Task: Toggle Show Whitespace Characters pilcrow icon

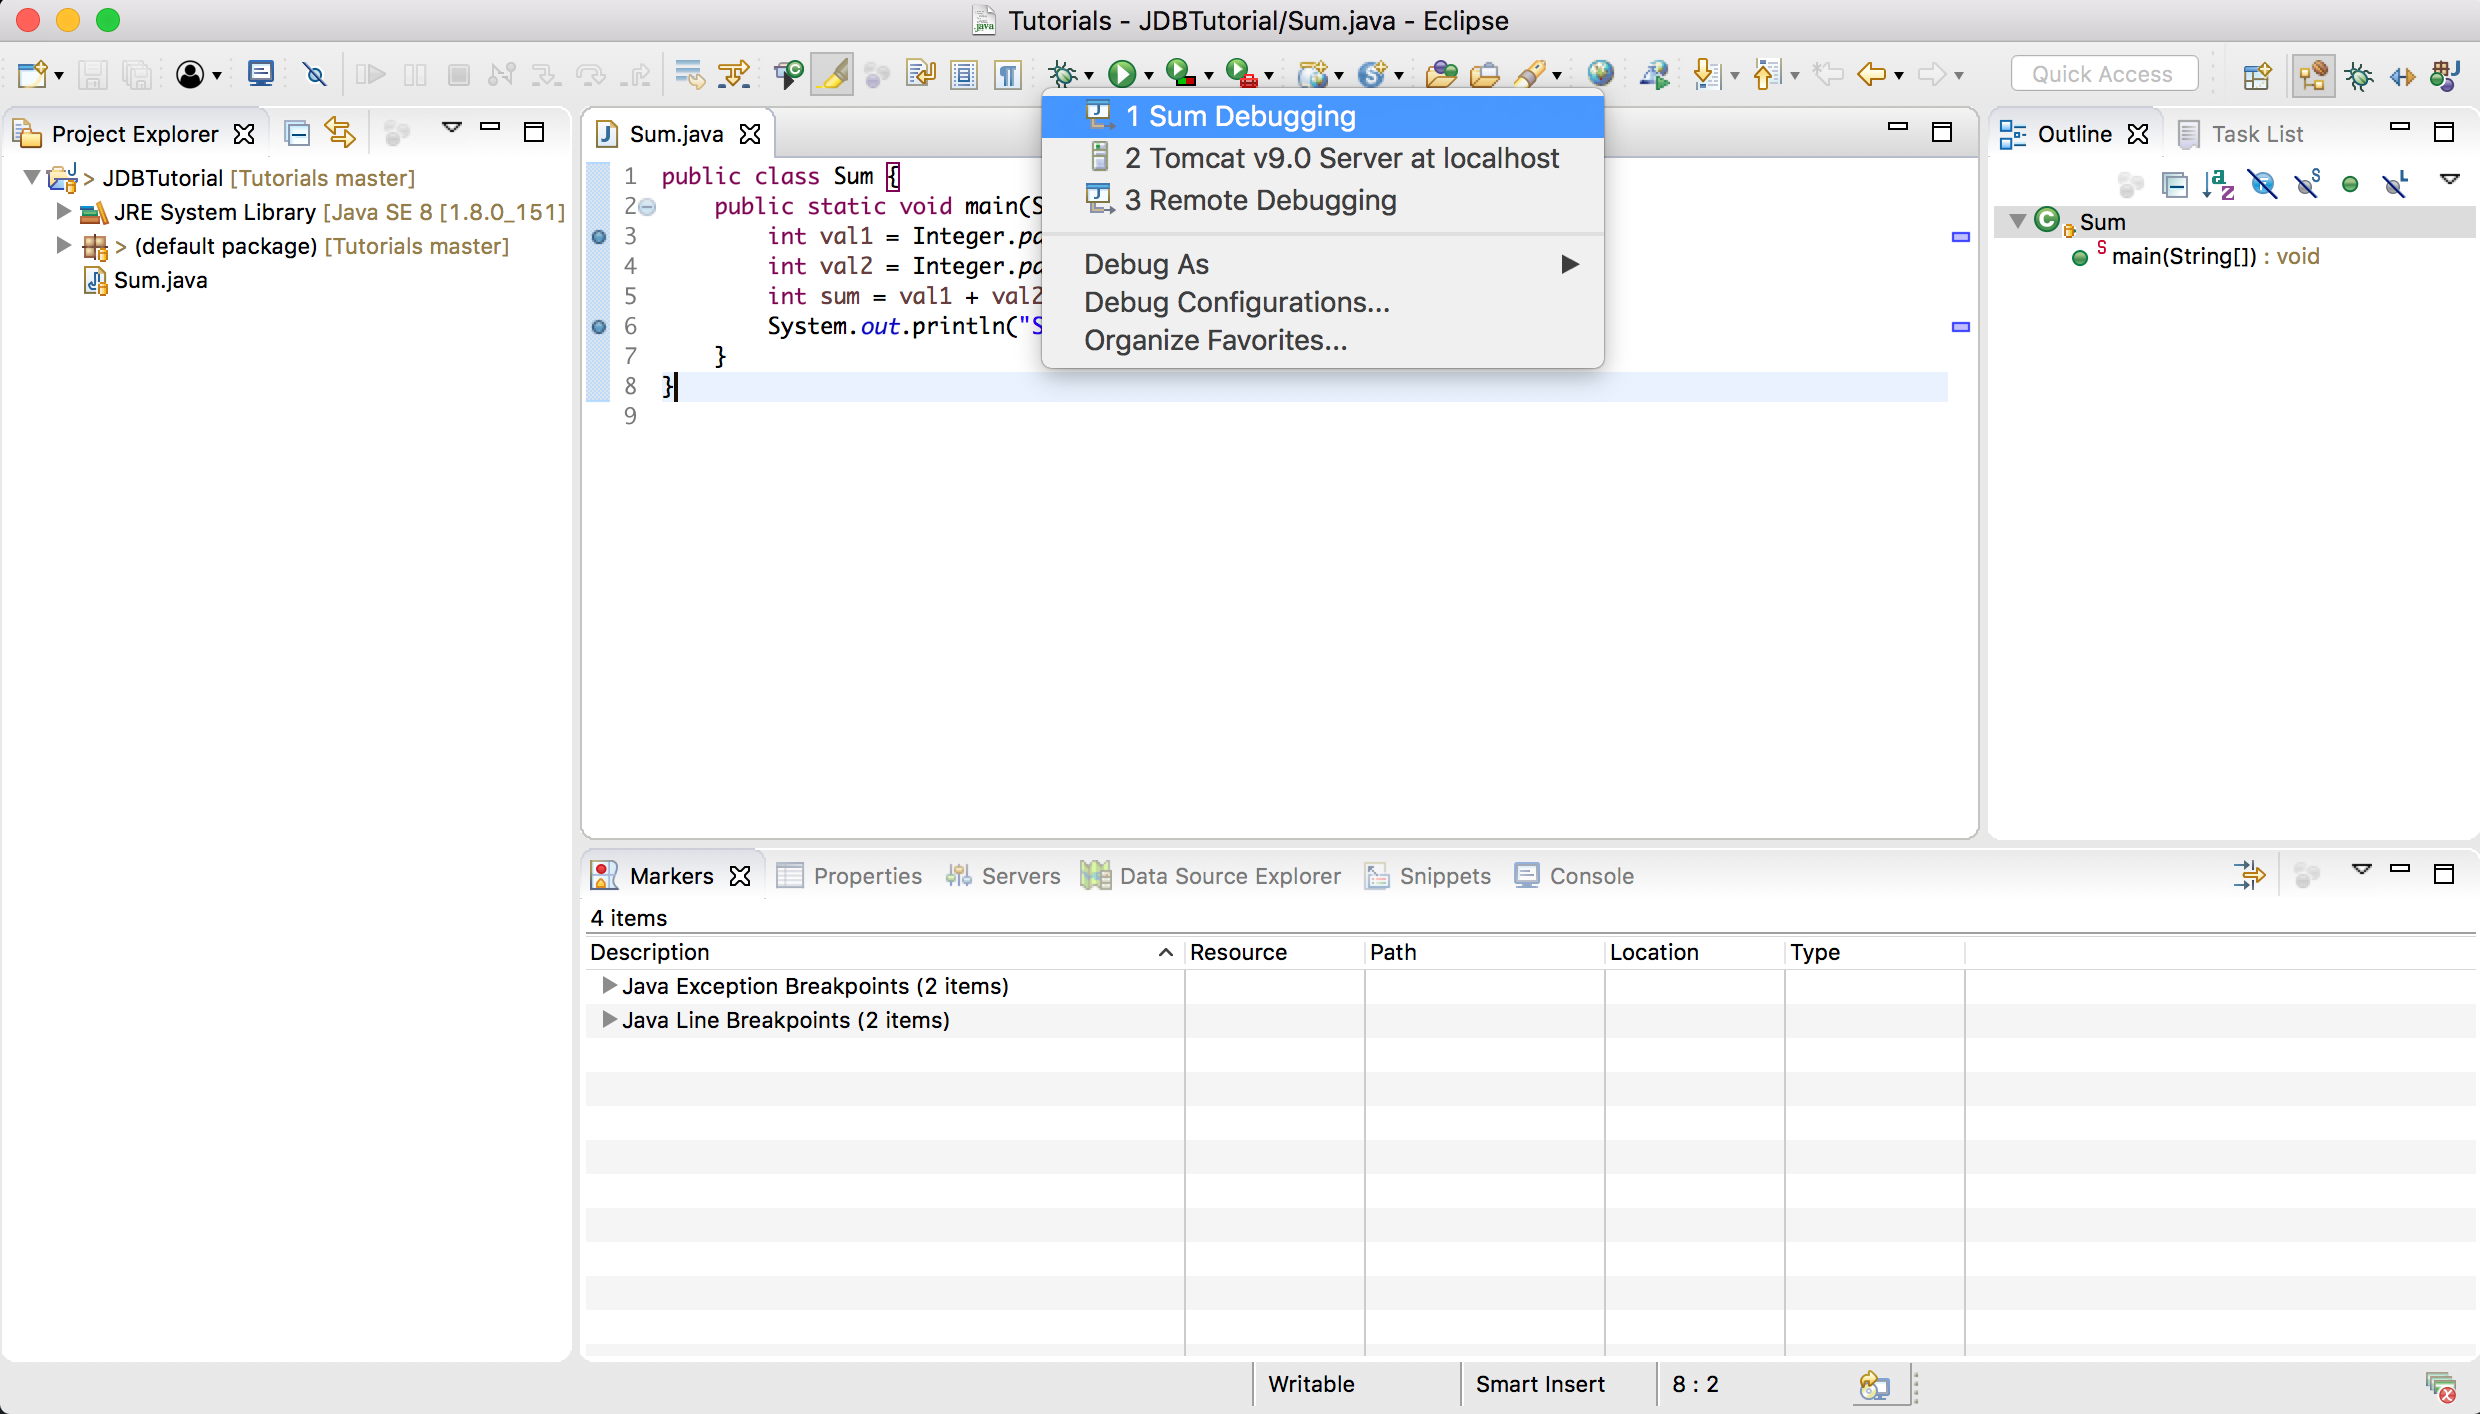Action: pos(1008,74)
